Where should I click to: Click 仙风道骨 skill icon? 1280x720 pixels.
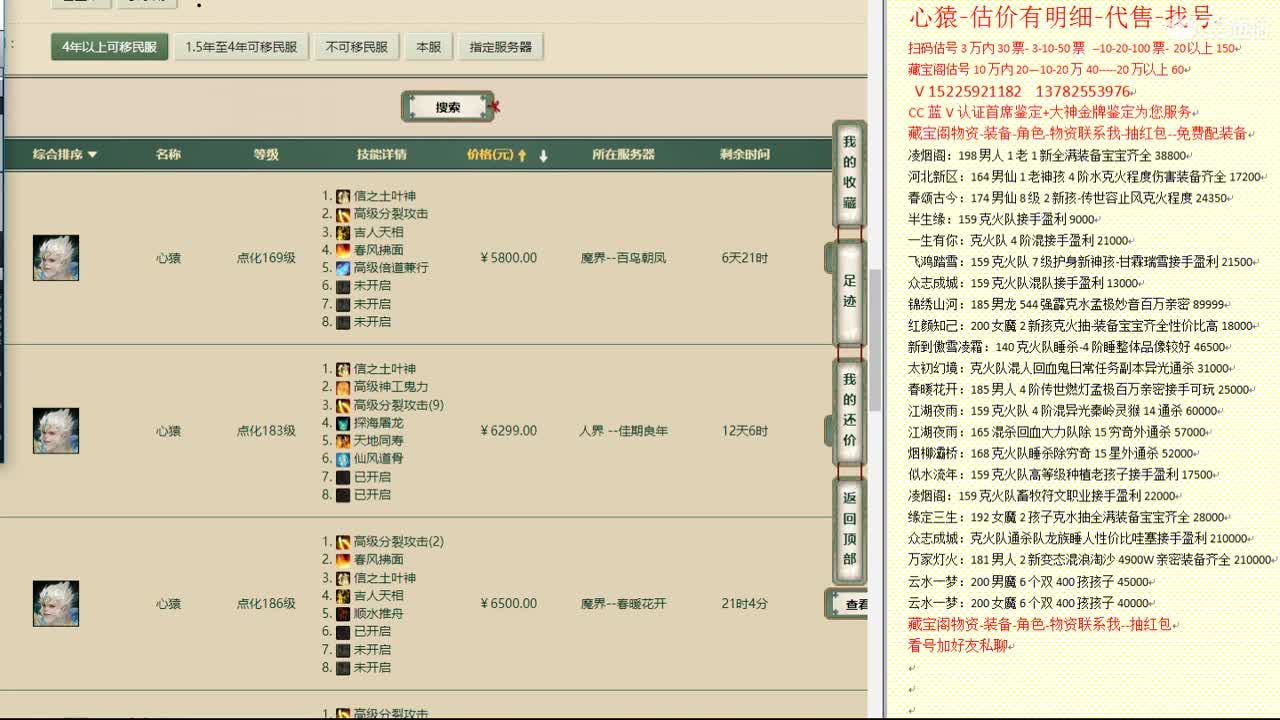343,459
